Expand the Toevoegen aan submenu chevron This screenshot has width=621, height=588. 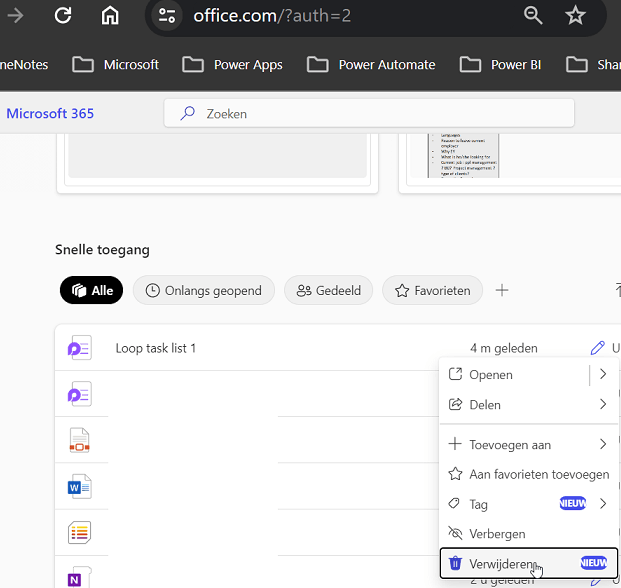[603, 444]
